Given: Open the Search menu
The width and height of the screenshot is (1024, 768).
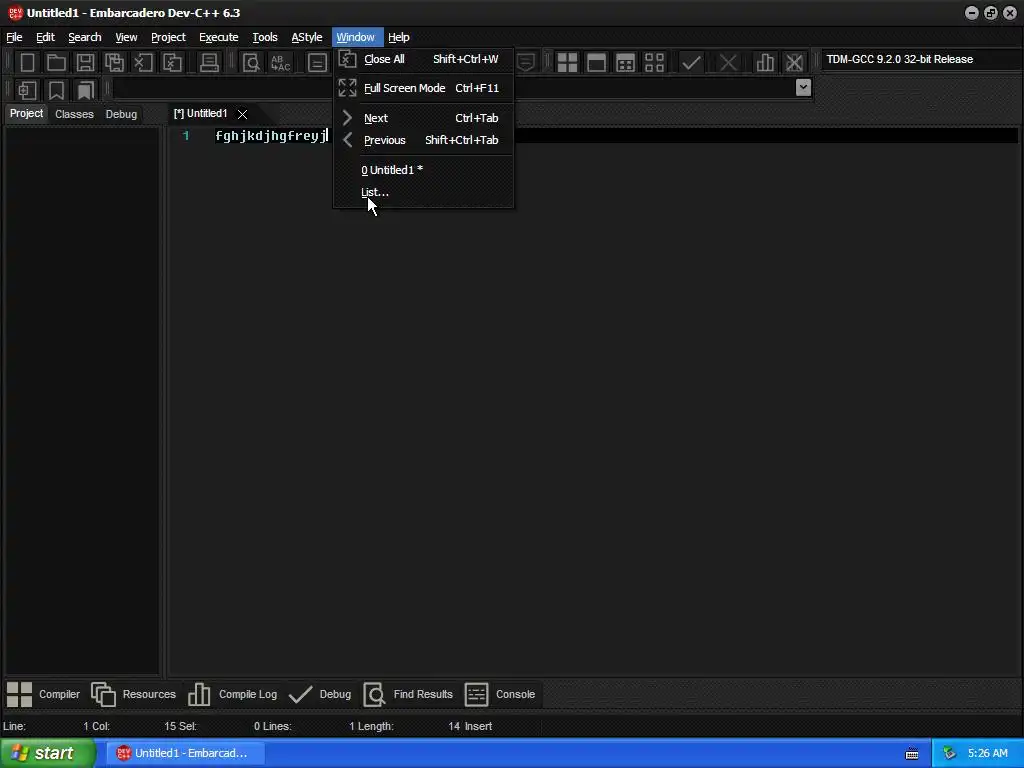Looking at the screenshot, I should coord(85,37).
